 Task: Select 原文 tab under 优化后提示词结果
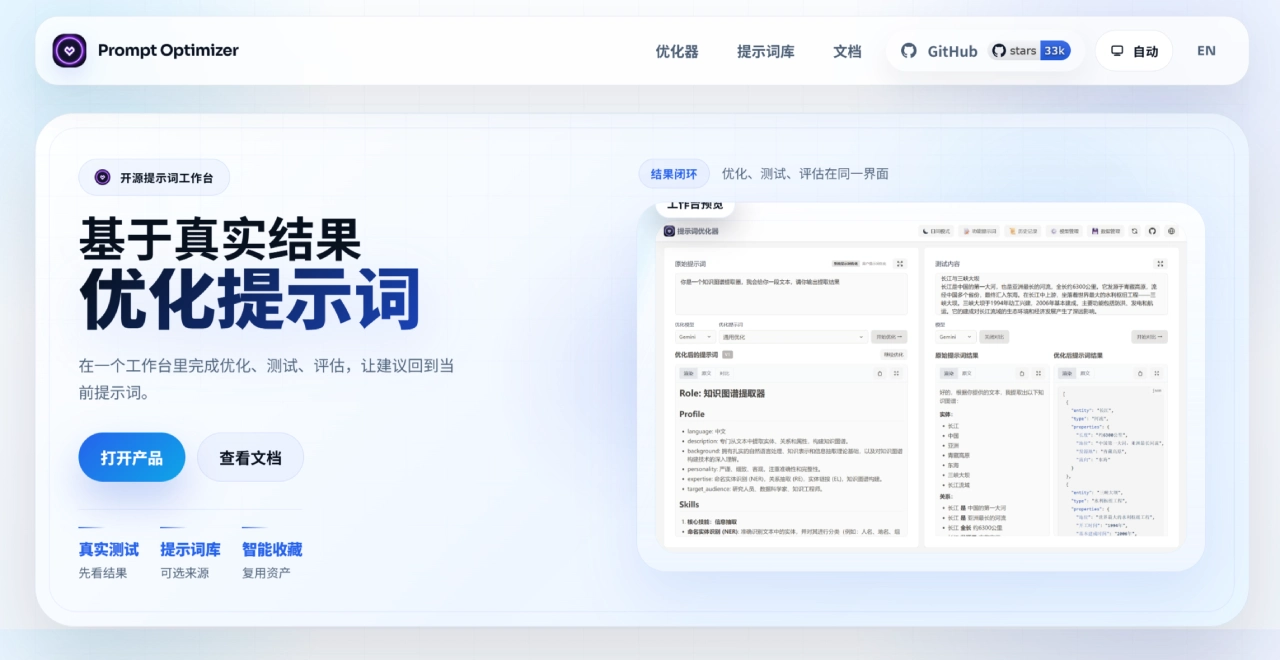(x=1085, y=373)
